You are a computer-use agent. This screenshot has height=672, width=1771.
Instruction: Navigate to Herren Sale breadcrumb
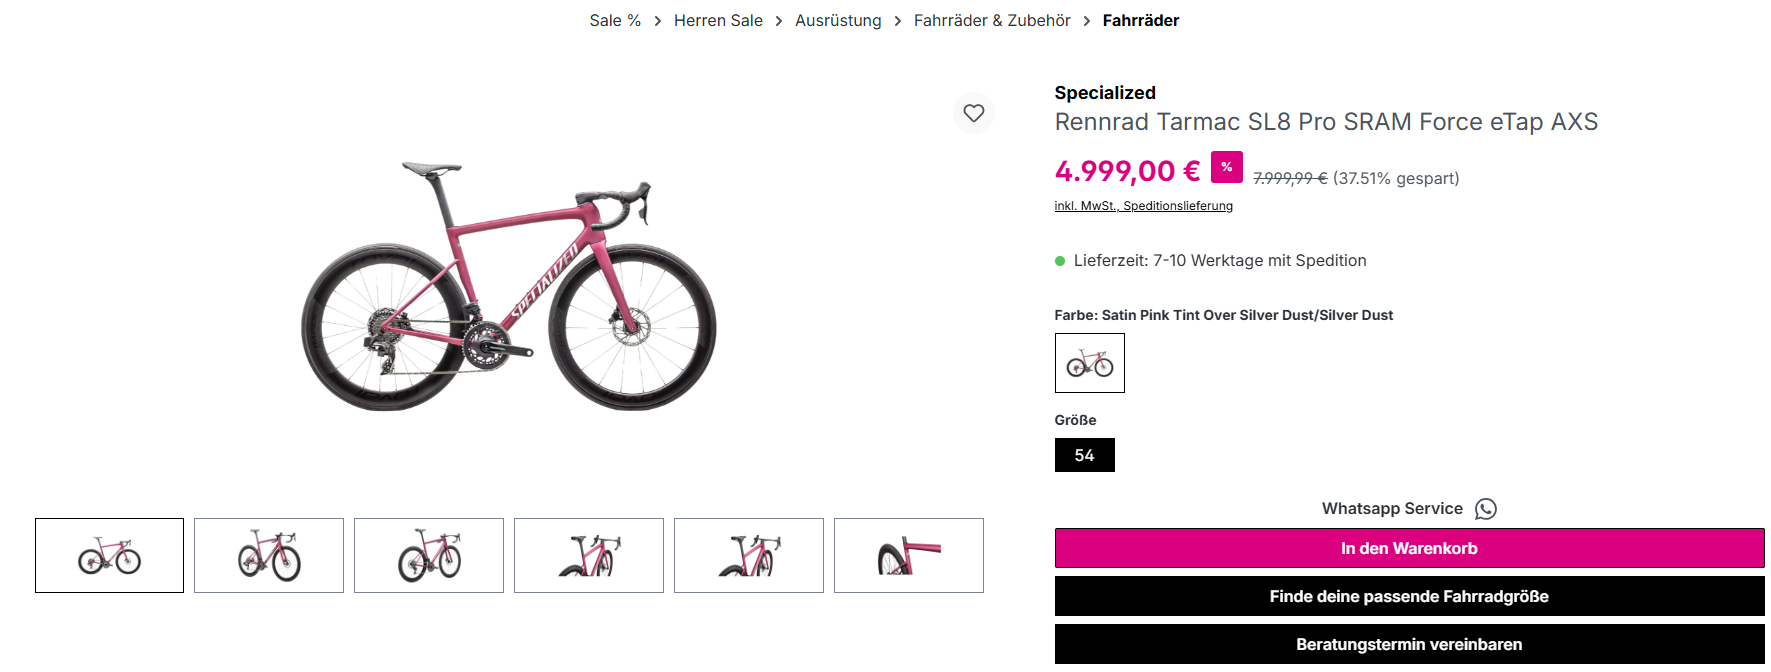pos(718,21)
